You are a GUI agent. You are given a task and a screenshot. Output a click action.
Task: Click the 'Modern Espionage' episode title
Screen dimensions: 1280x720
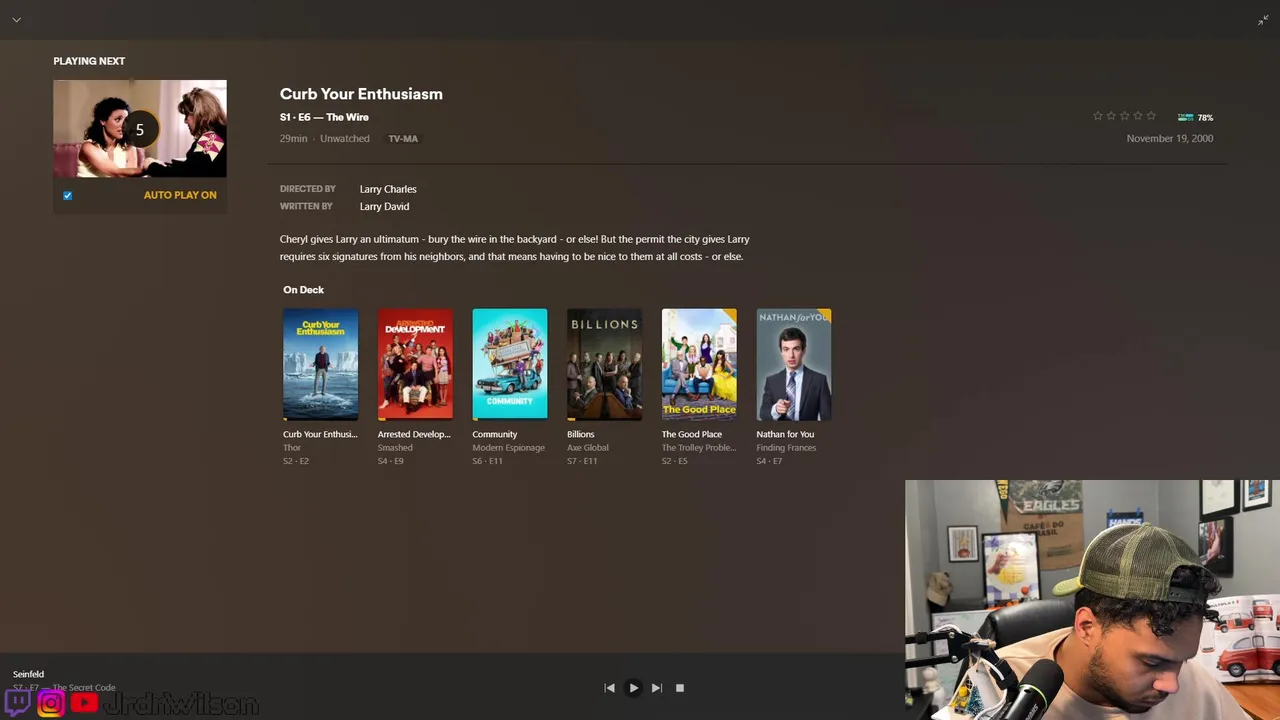point(508,448)
